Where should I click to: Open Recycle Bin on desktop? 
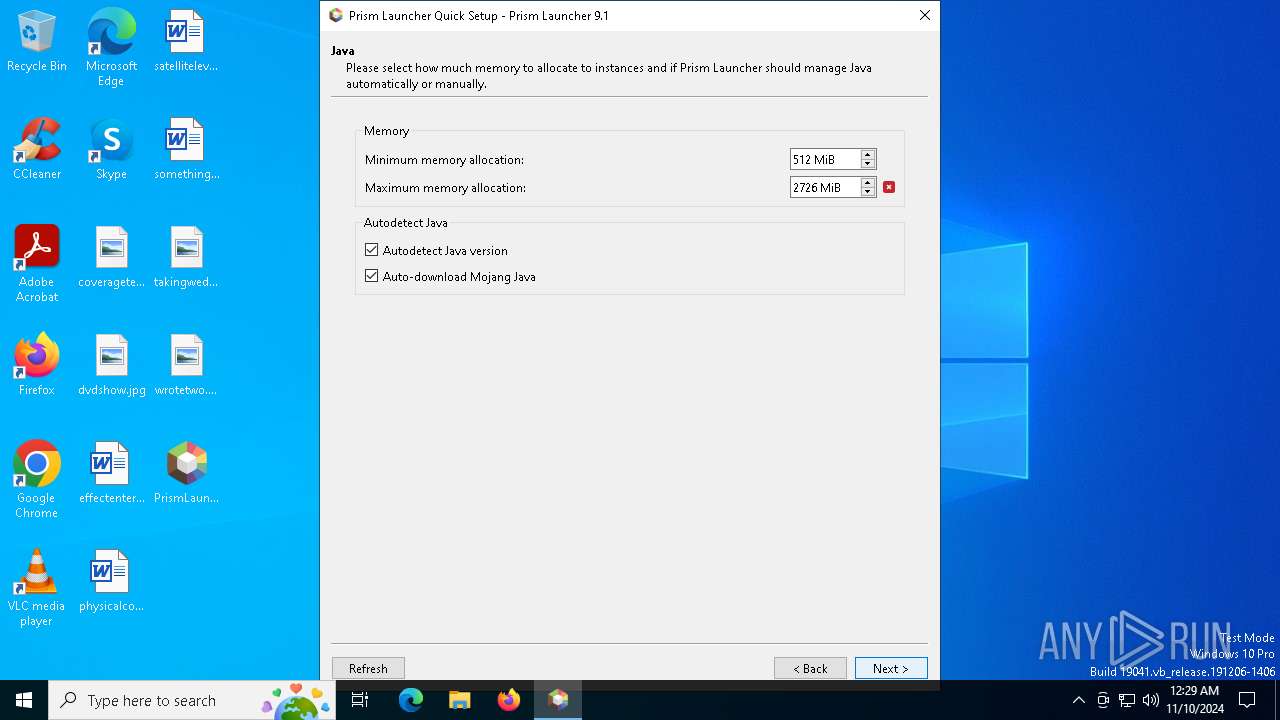pos(37,42)
